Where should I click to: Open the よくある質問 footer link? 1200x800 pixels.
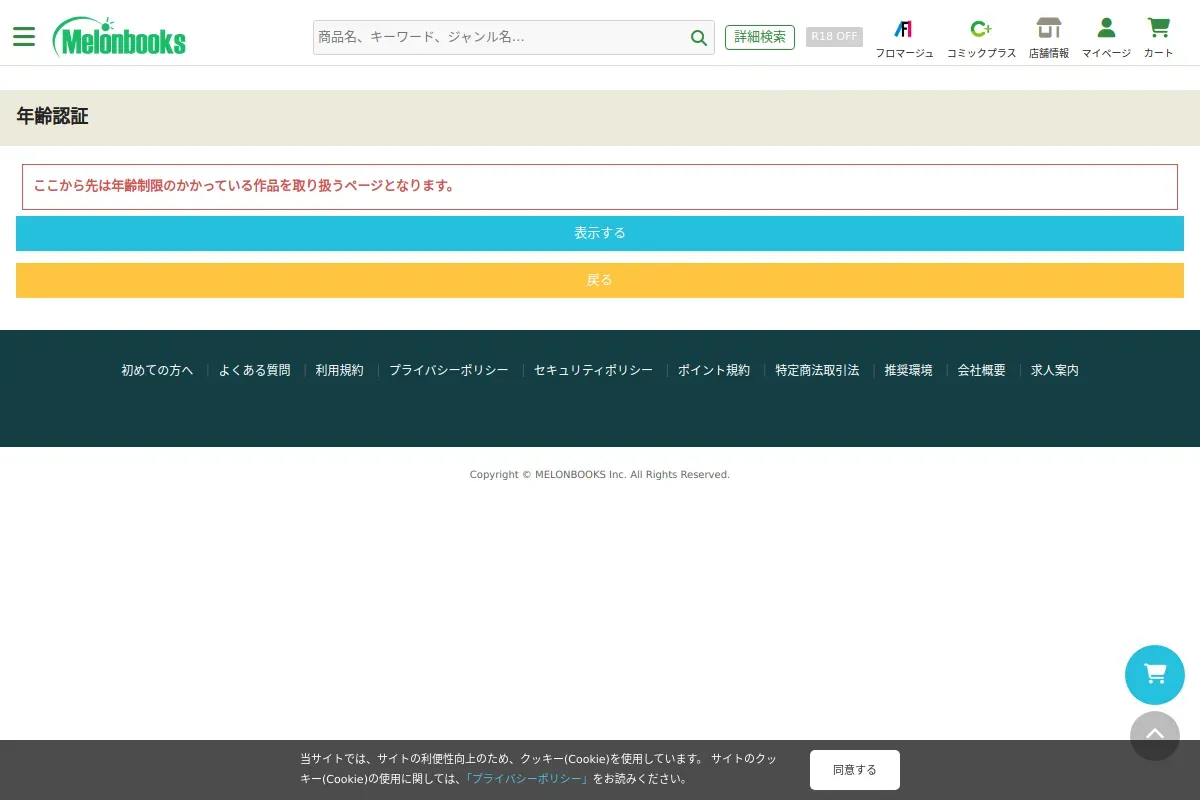tap(254, 370)
